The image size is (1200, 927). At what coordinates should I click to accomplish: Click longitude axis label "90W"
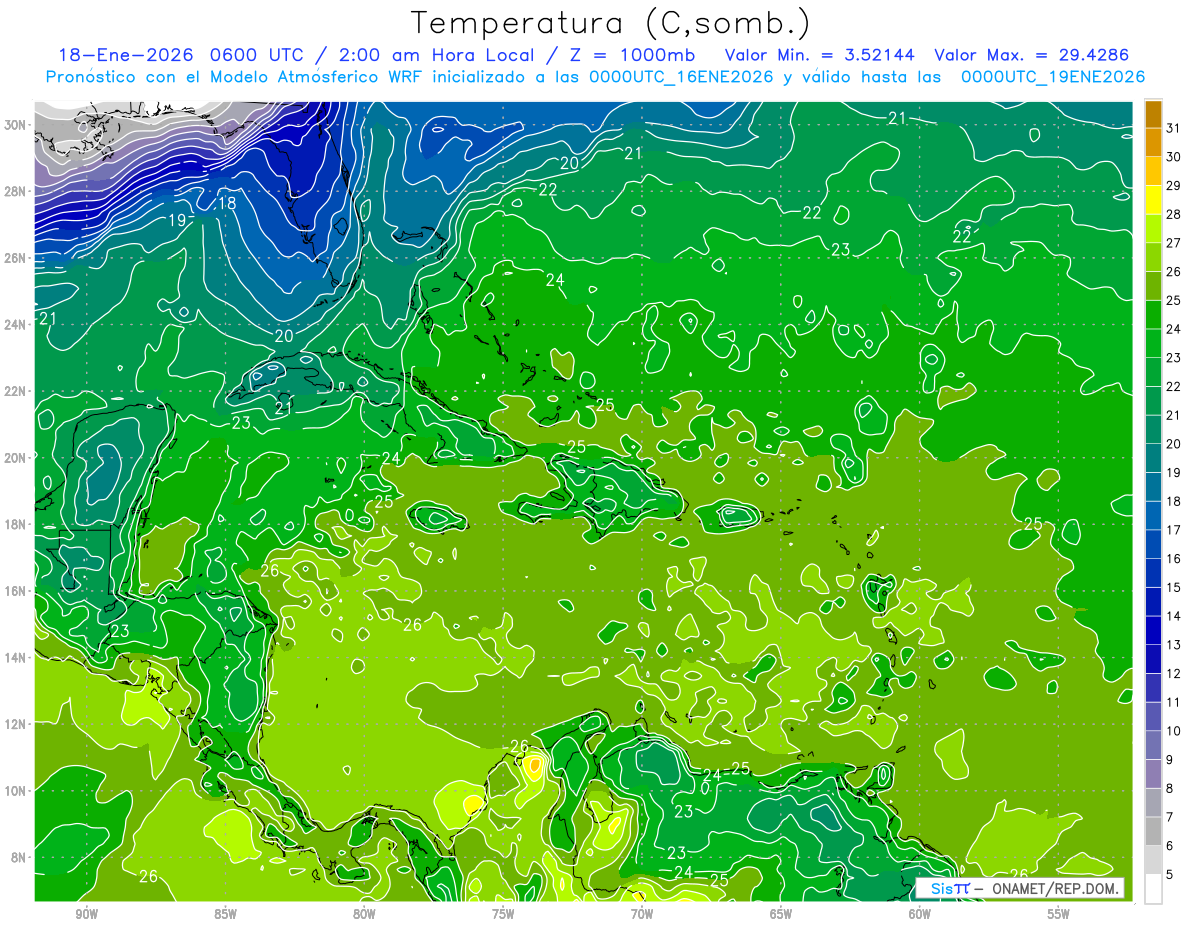pyautogui.click(x=86, y=915)
